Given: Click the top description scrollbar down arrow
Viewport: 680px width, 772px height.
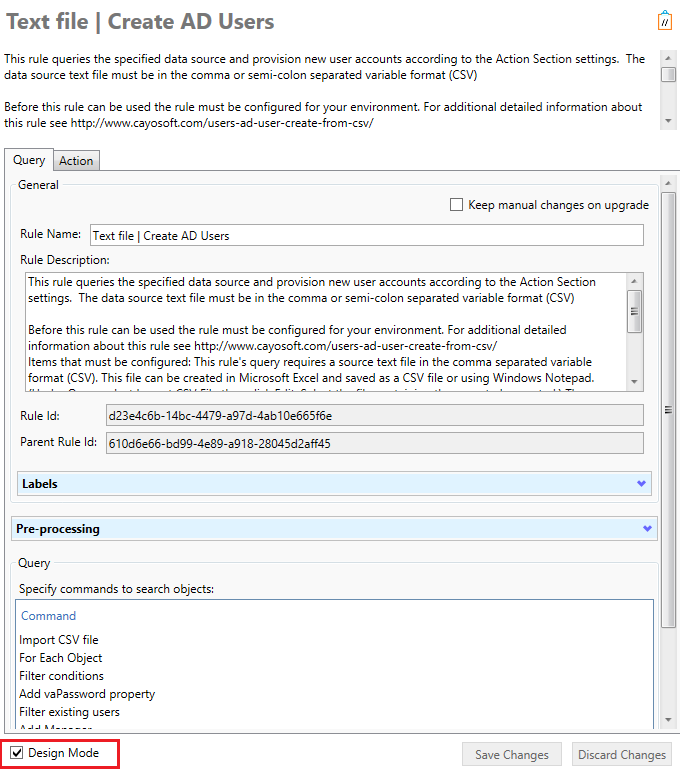Looking at the screenshot, I should click(x=668, y=121).
